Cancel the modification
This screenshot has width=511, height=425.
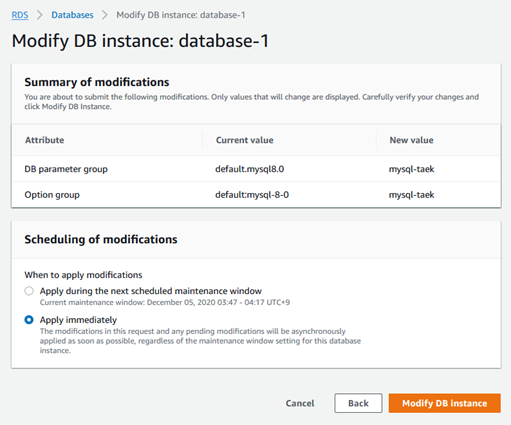[x=300, y=403]
